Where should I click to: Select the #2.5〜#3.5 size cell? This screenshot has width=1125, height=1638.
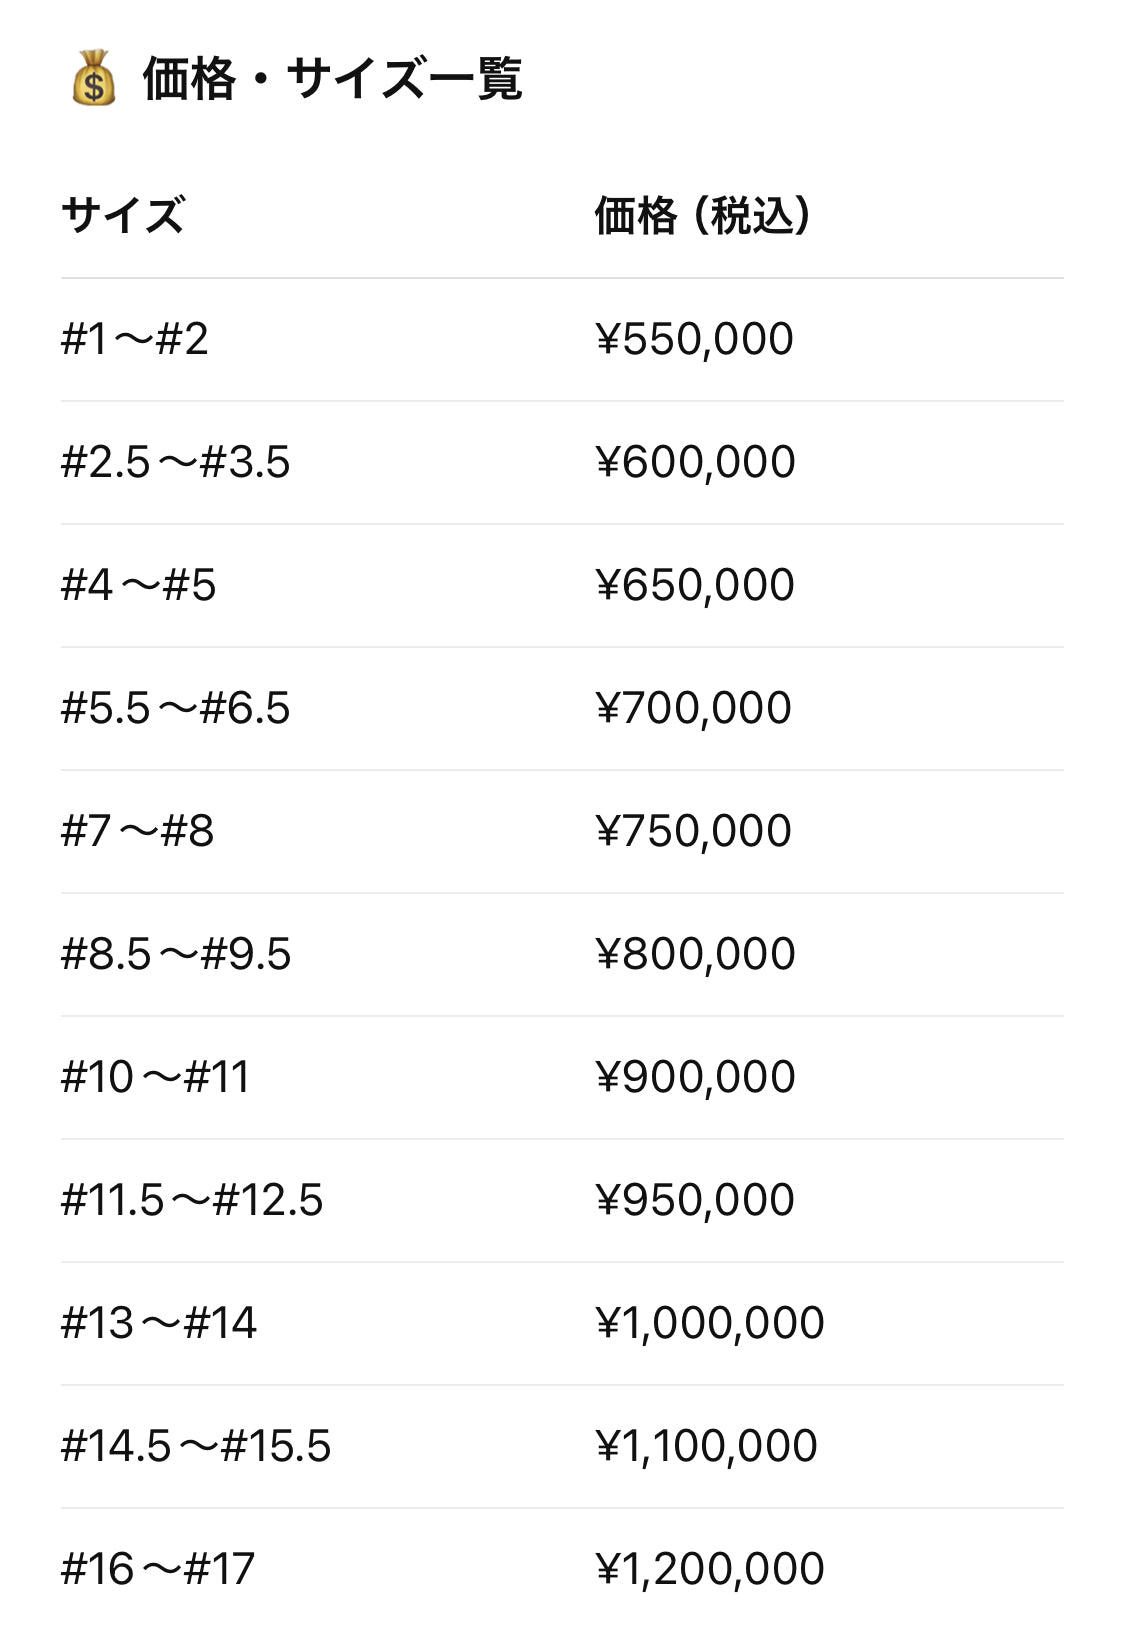176,462
